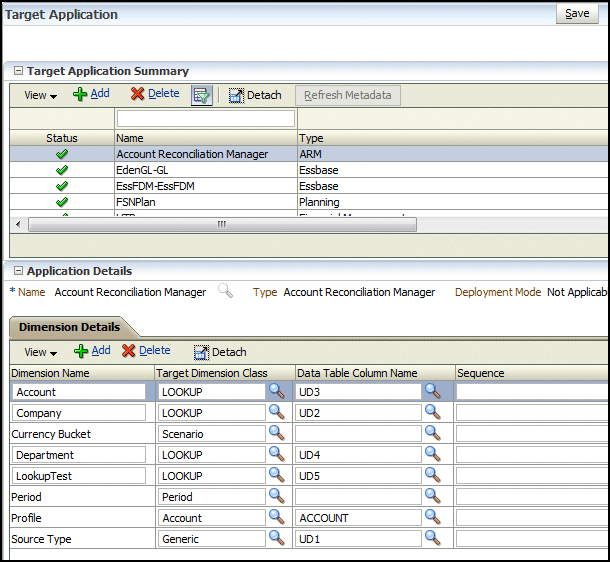Image resolution: width=610 pixels, height=562 pixels.
Task: Detach the Dimension Details table
Action: 220,352
